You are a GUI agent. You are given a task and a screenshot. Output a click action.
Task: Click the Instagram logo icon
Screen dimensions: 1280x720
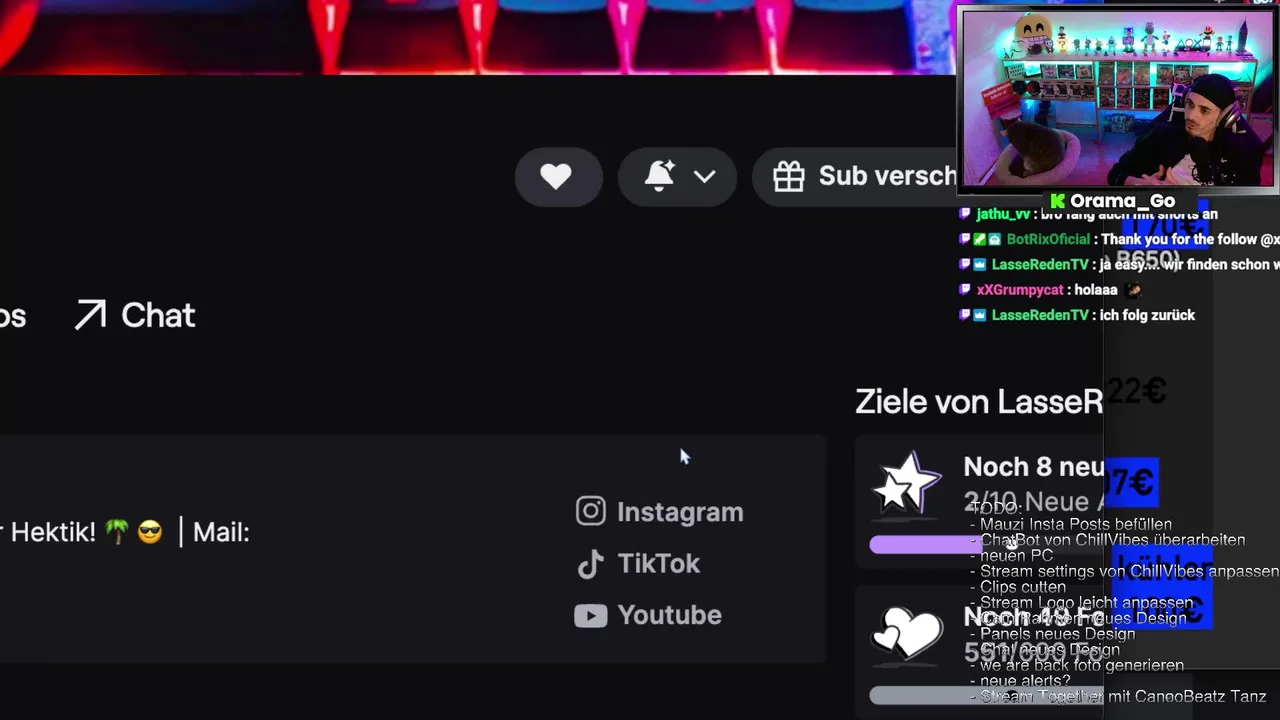pos(591,511)
